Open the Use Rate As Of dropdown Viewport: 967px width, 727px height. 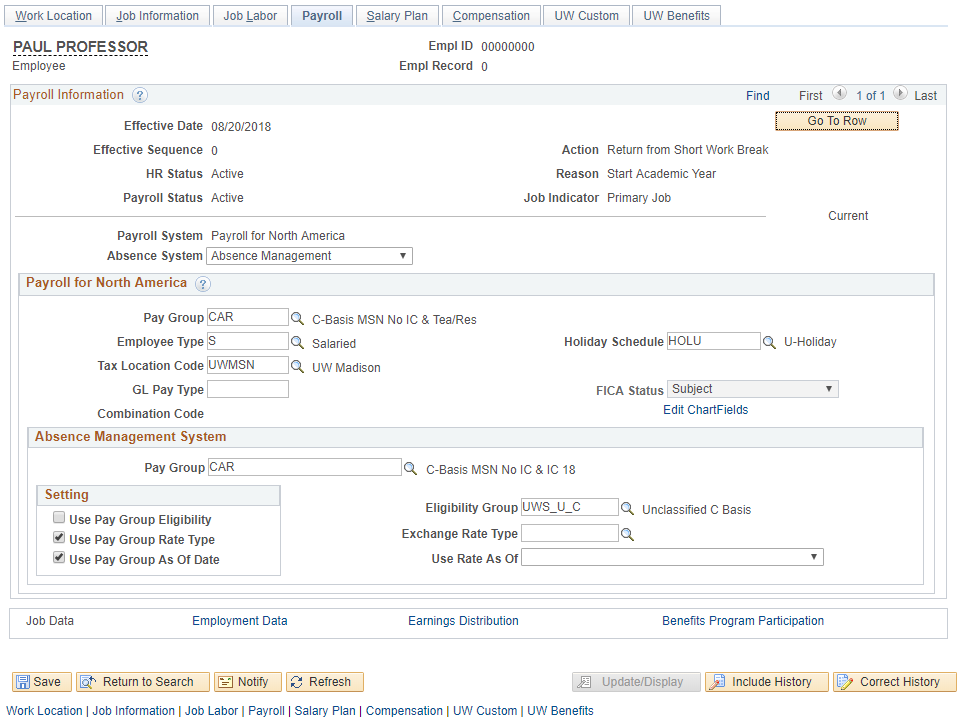(672, 557)
